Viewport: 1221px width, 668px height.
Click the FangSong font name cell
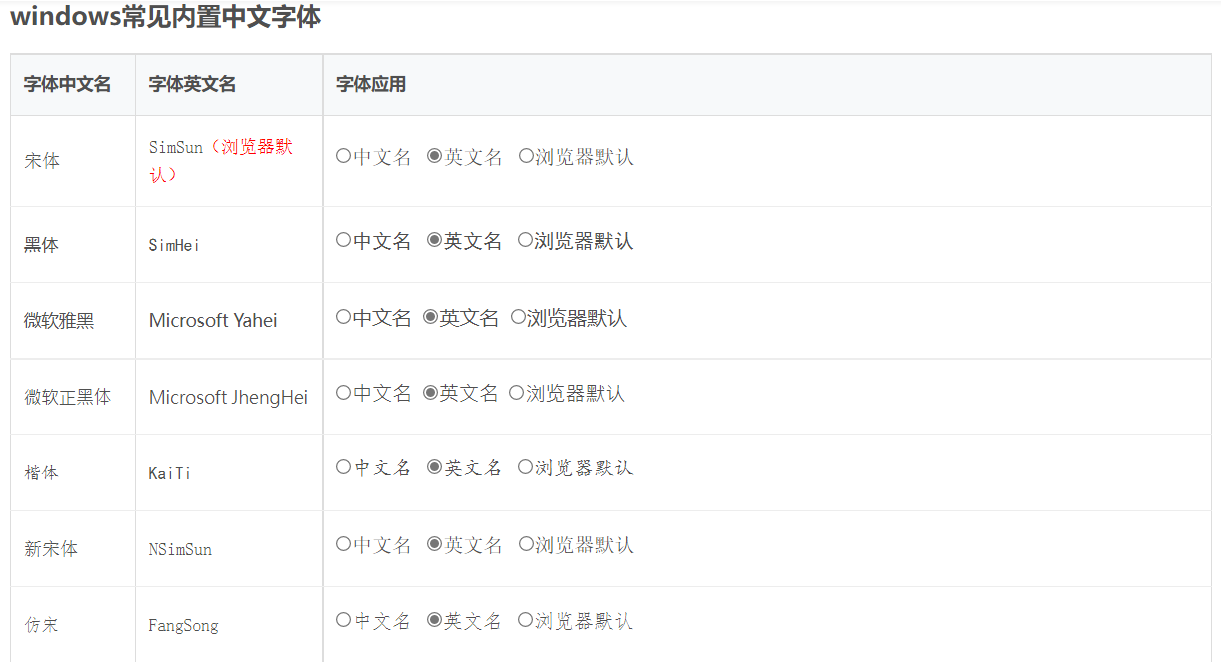click(183, 626)
